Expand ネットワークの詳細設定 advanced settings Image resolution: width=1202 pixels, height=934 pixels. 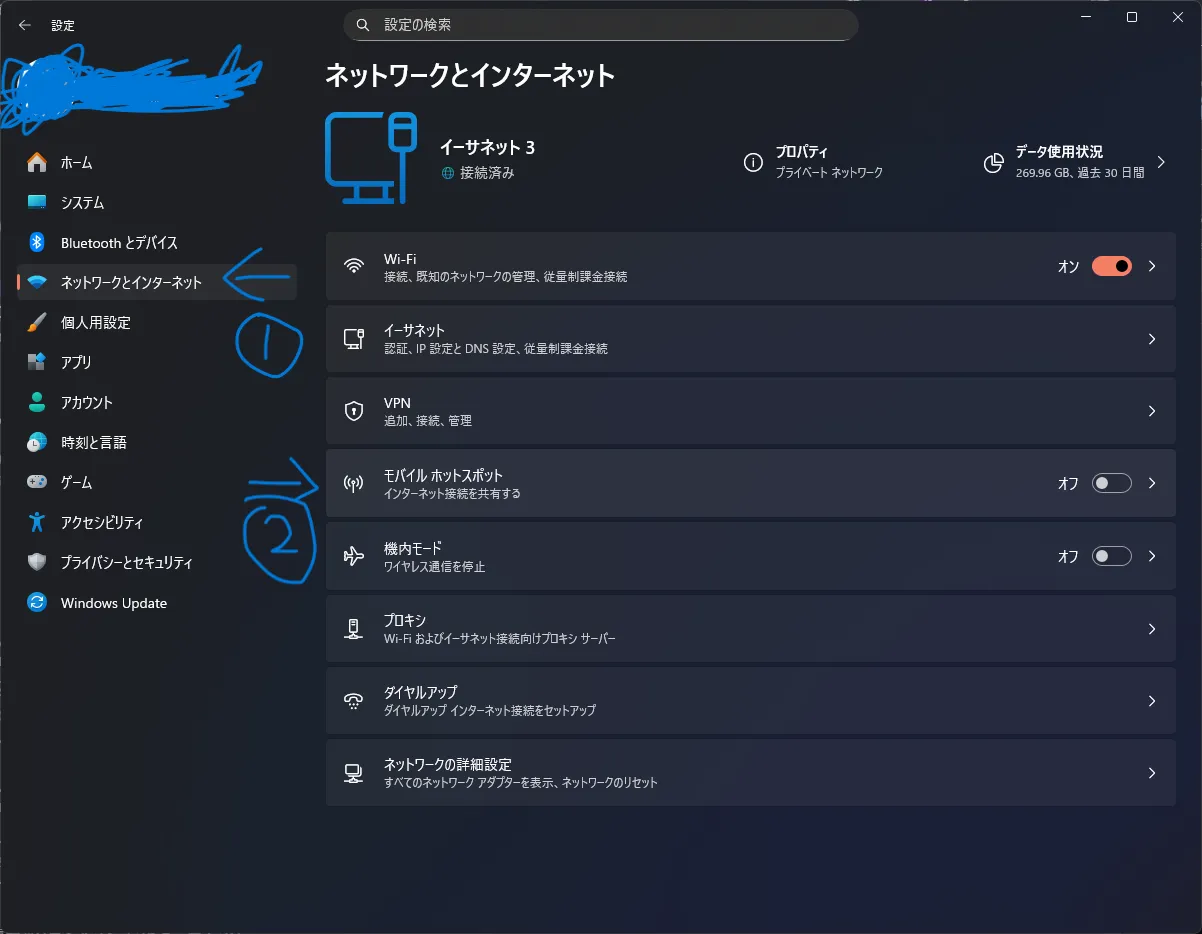(1151, 772)
